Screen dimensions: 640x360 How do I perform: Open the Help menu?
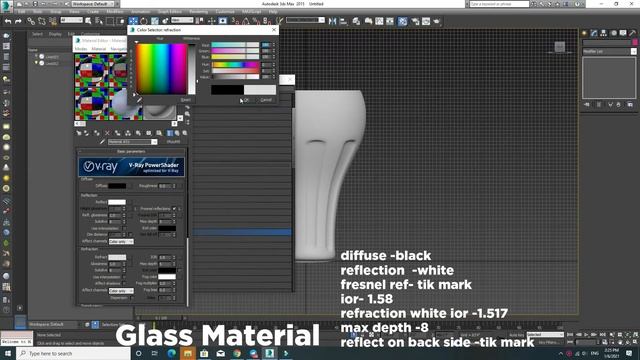pyautogui.click(x=273, y=12)
